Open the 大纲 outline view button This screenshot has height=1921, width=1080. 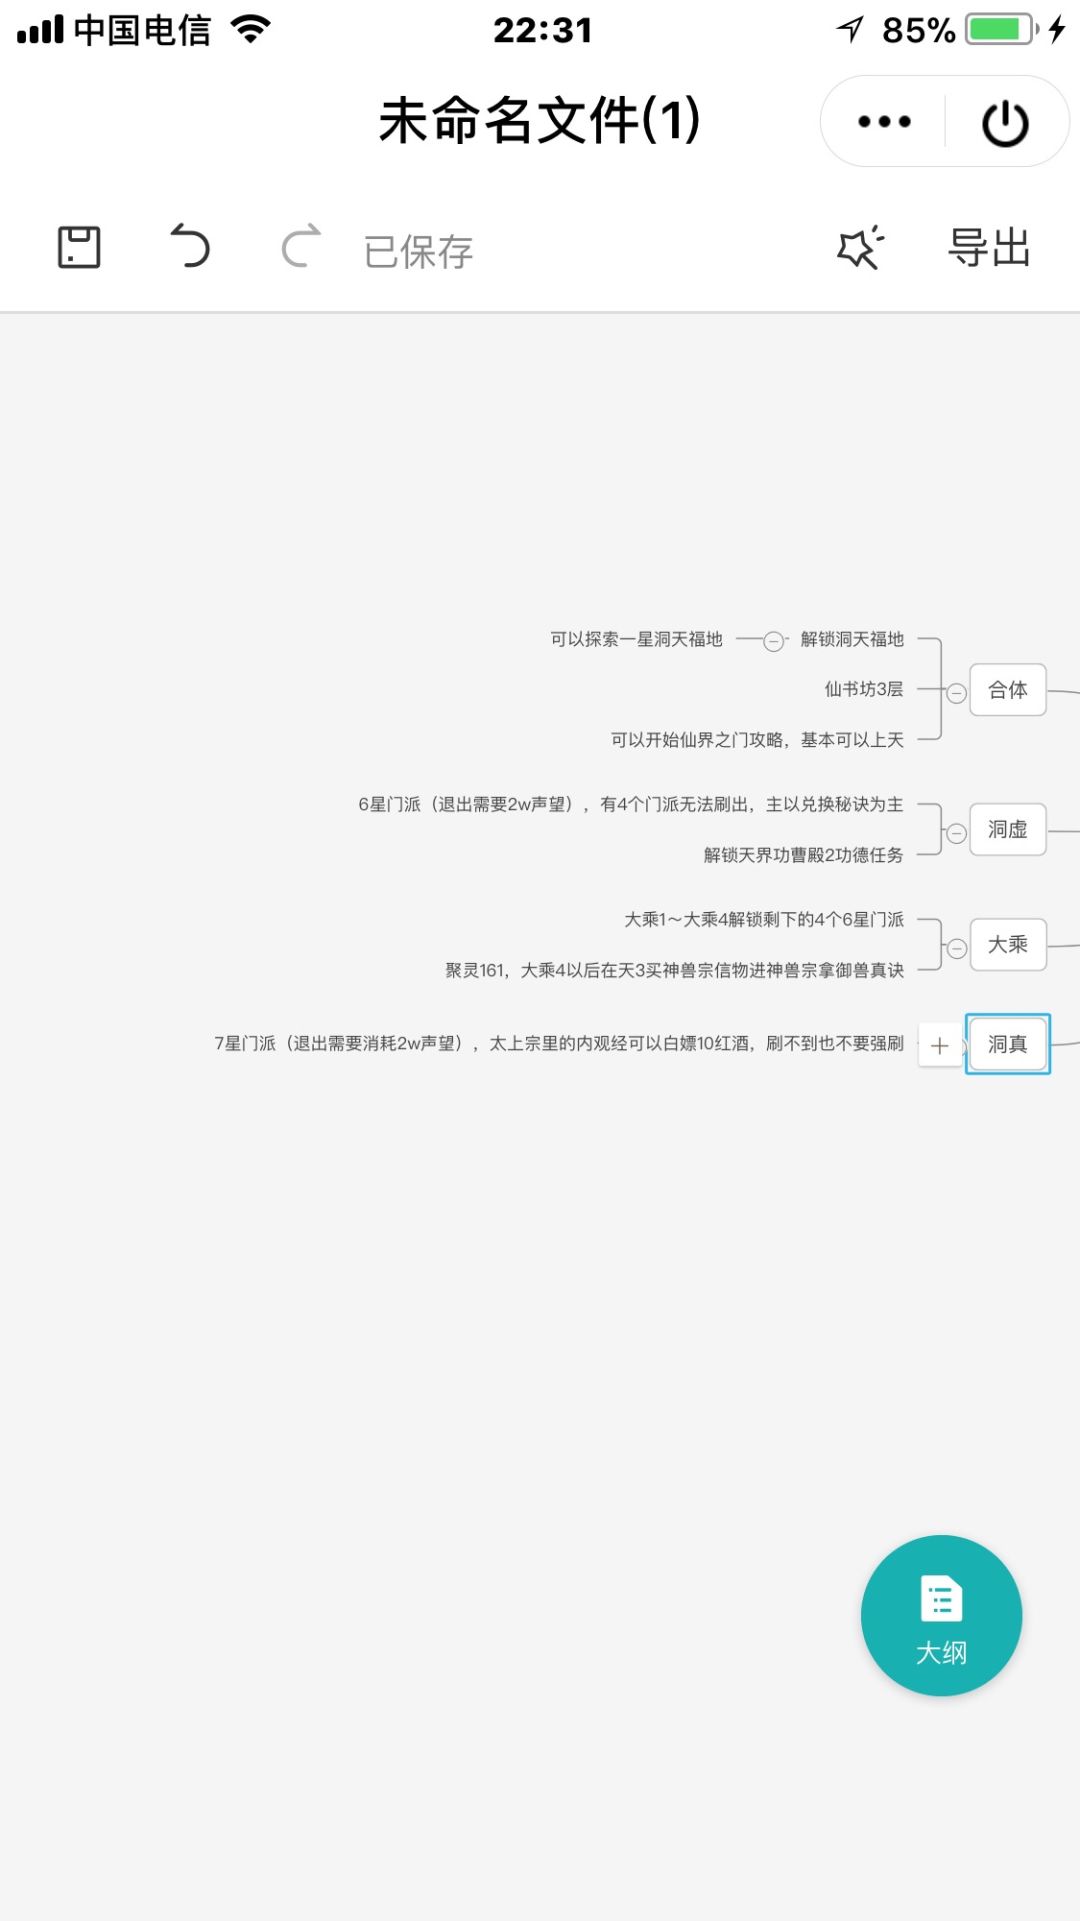click(941, 1615)
